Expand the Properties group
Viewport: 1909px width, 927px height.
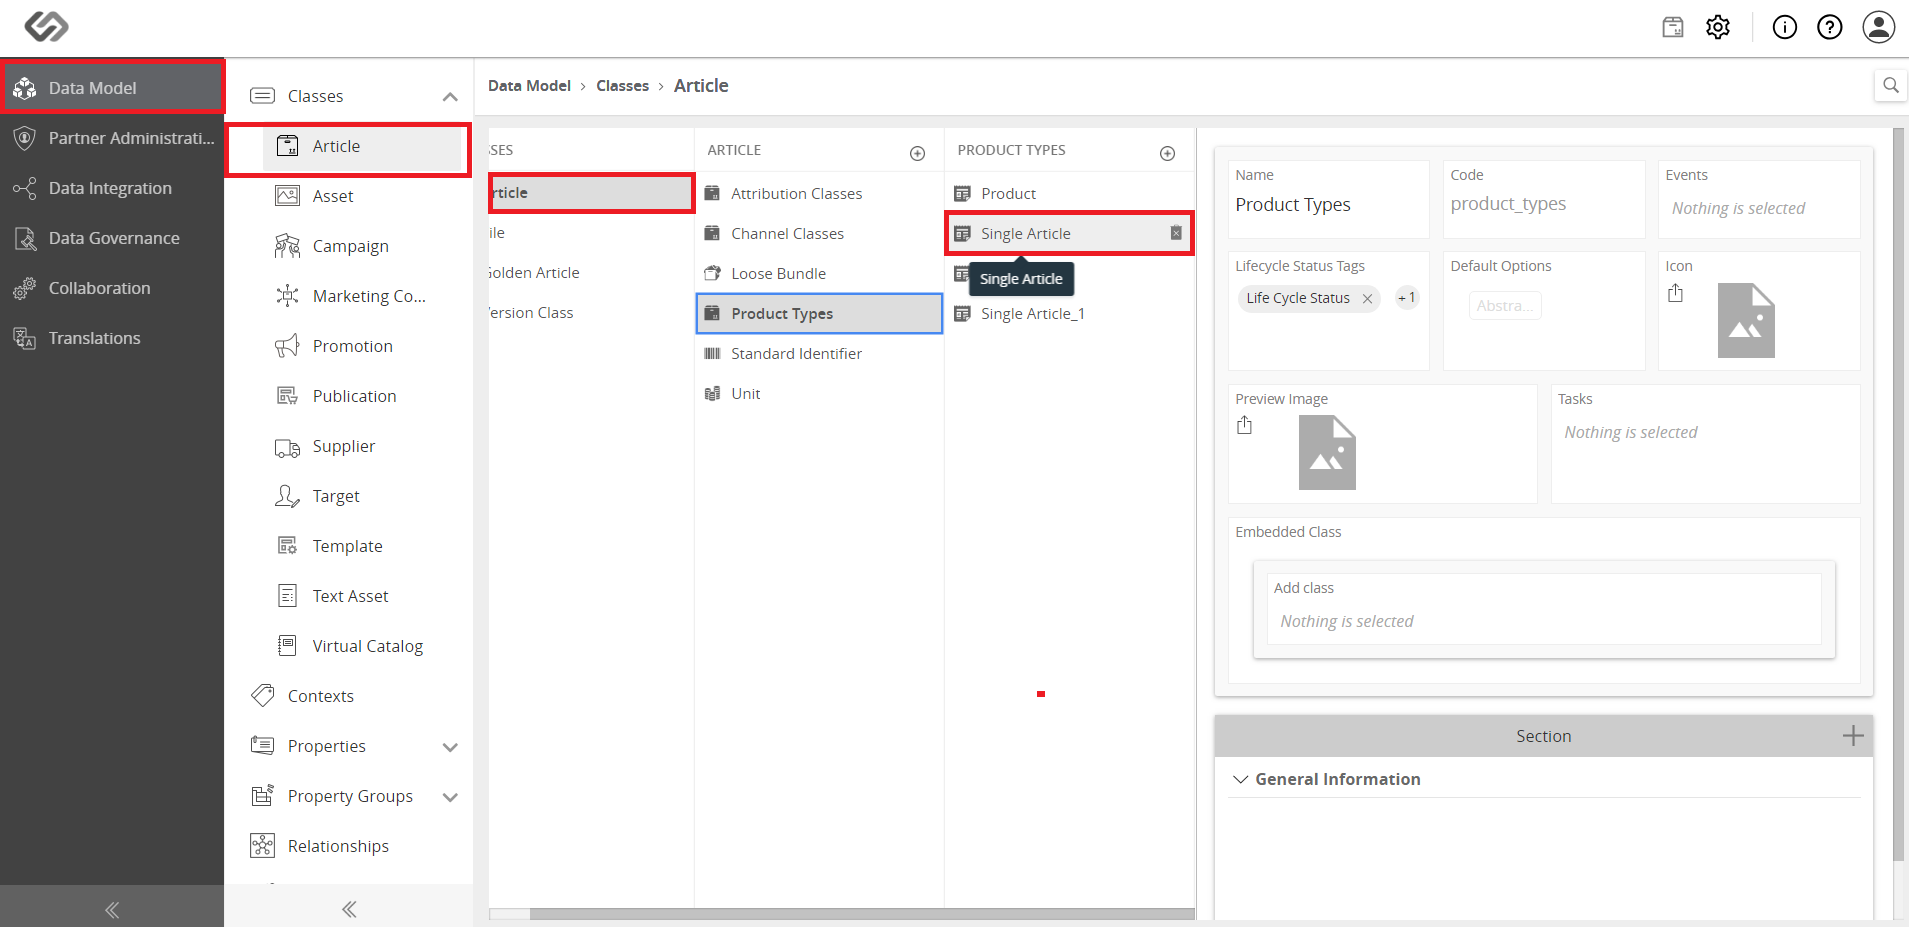pos(450,747)
